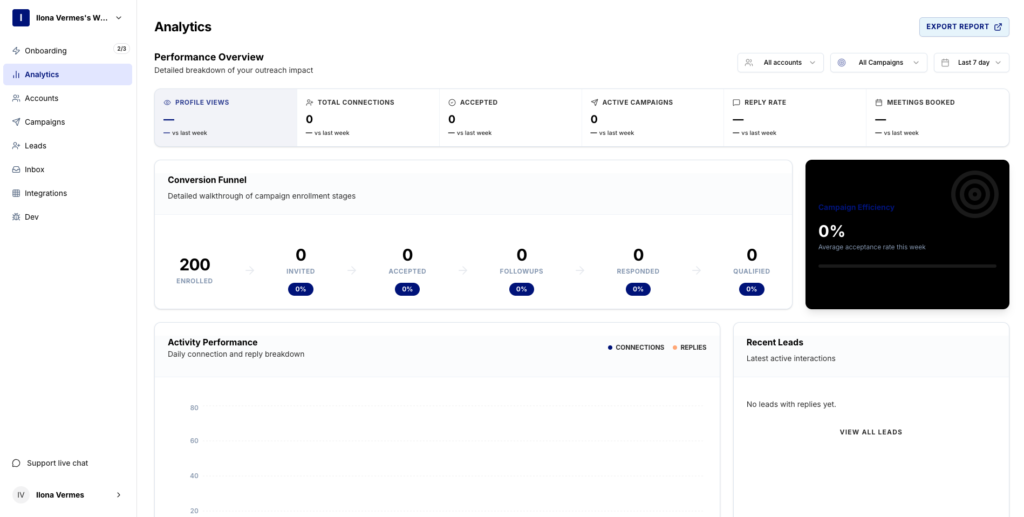
Task: Go to the Analytics page in sidebar
Action: click(67, 74)
